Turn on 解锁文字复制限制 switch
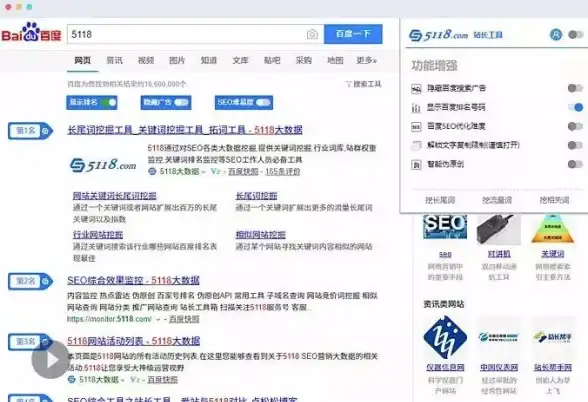The width and height of the screenshot is (588, 402). (575, 145)
